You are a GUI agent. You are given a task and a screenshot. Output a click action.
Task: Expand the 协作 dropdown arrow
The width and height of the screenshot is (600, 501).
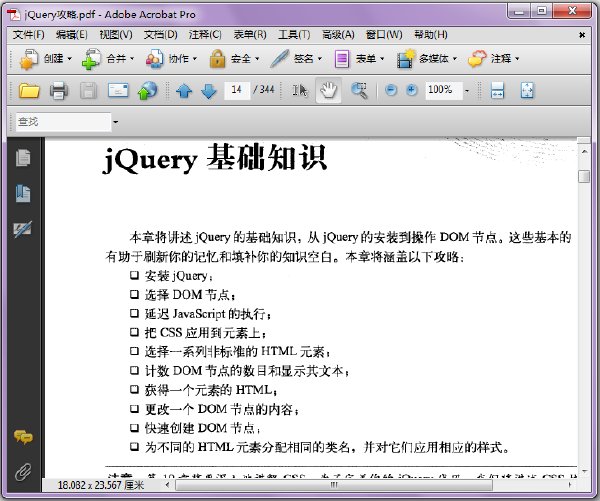pos(195,59)
